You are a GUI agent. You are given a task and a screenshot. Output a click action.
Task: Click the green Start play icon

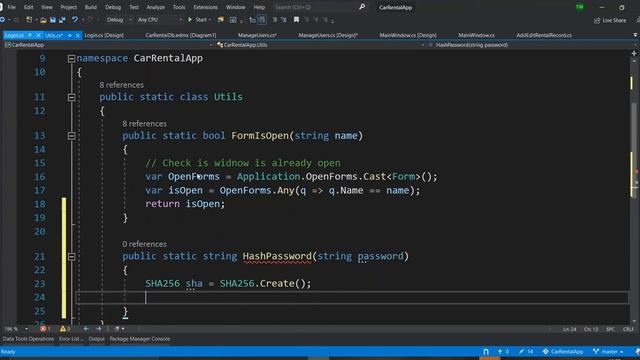190,20
